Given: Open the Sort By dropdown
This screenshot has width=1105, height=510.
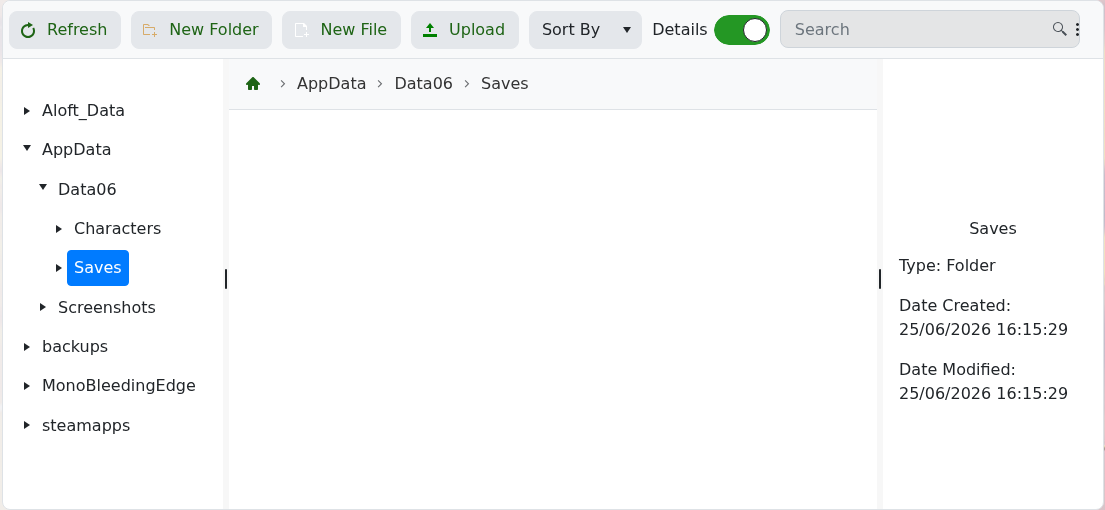Looking at the screenshot, I should [x=585, y=30].
